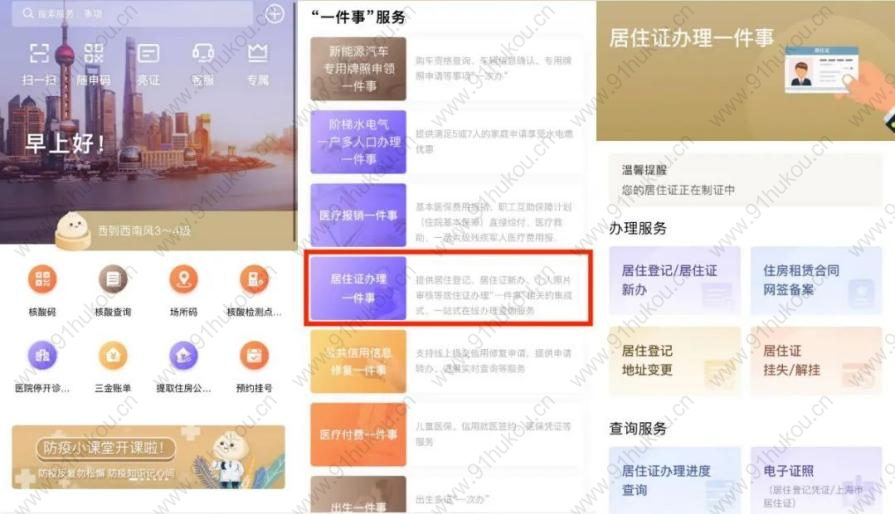Viewport: 895px width, 514px height.
Task: Tap the 随申码 QR code icon
Action: point(94,54)
